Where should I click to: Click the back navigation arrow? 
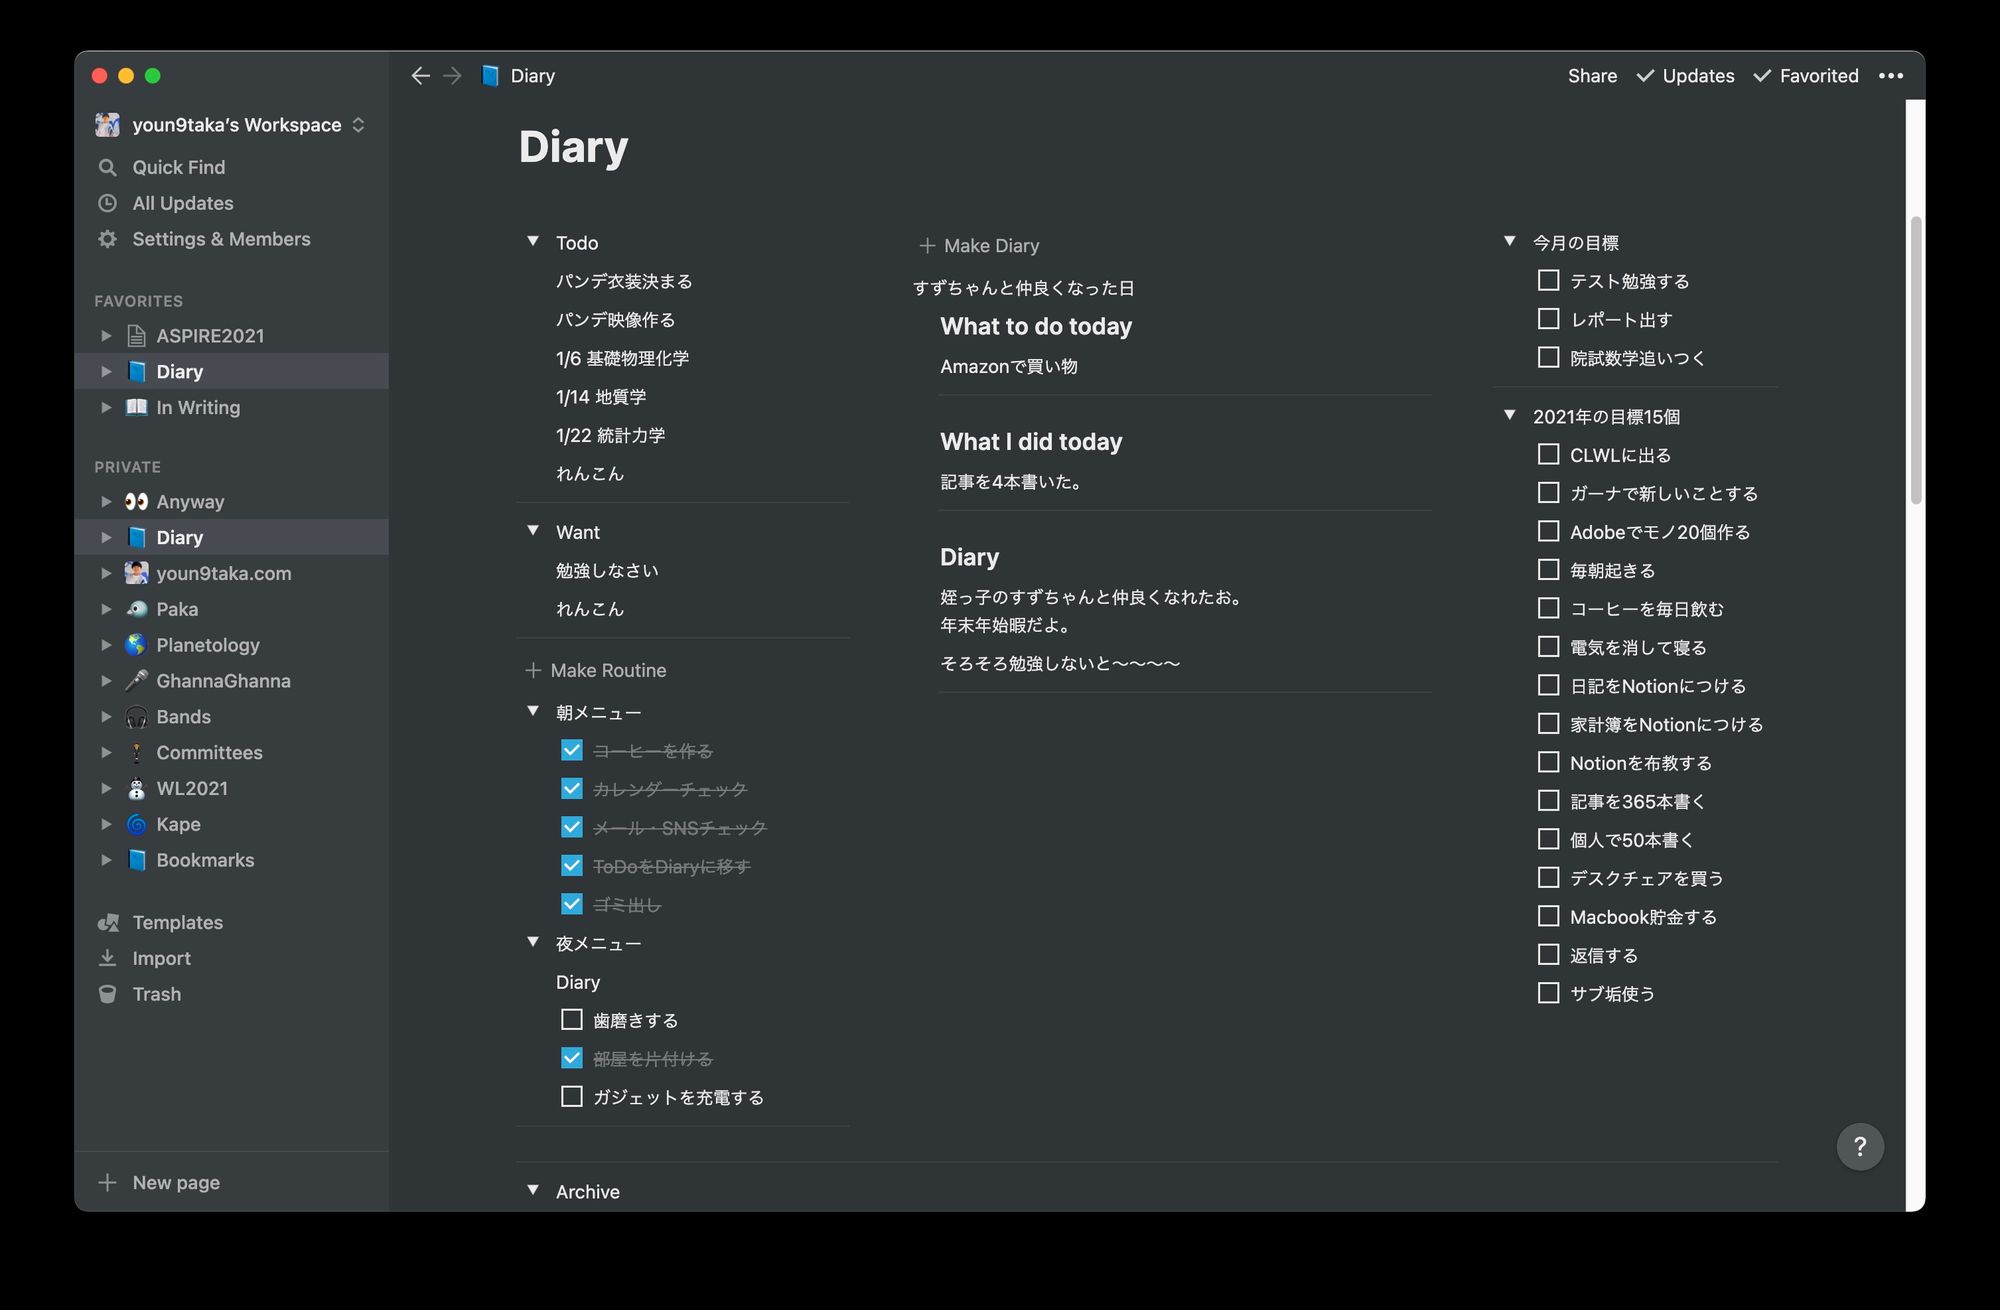[420, 76]
